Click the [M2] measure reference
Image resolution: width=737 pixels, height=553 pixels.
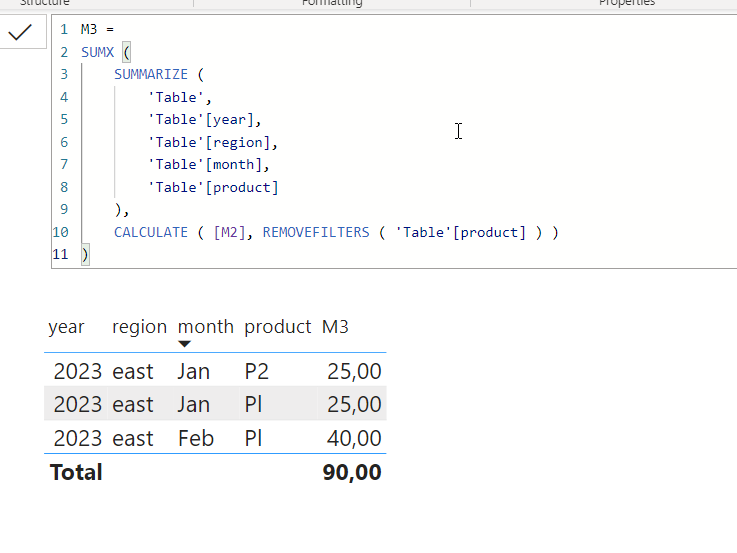(x=229, y=232)
